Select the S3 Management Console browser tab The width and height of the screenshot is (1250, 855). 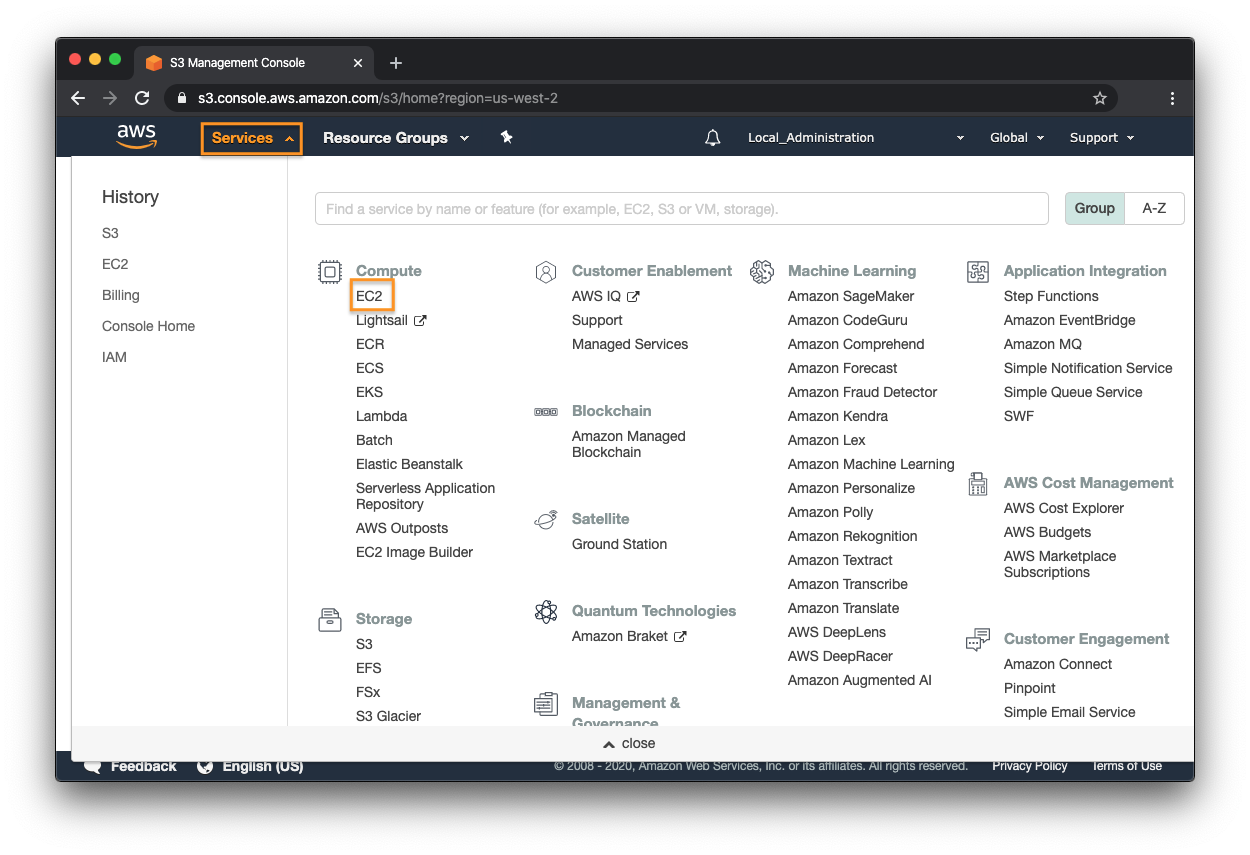tap(255, 62)
